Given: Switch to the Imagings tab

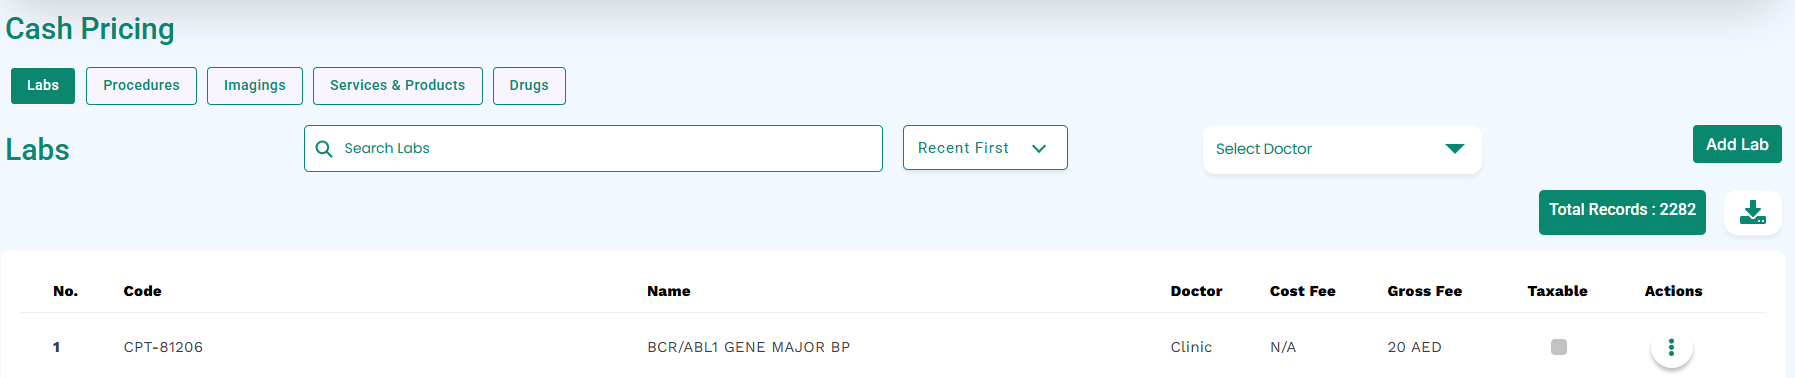Looking at the screenshot, I should click(x=255, y=86).
